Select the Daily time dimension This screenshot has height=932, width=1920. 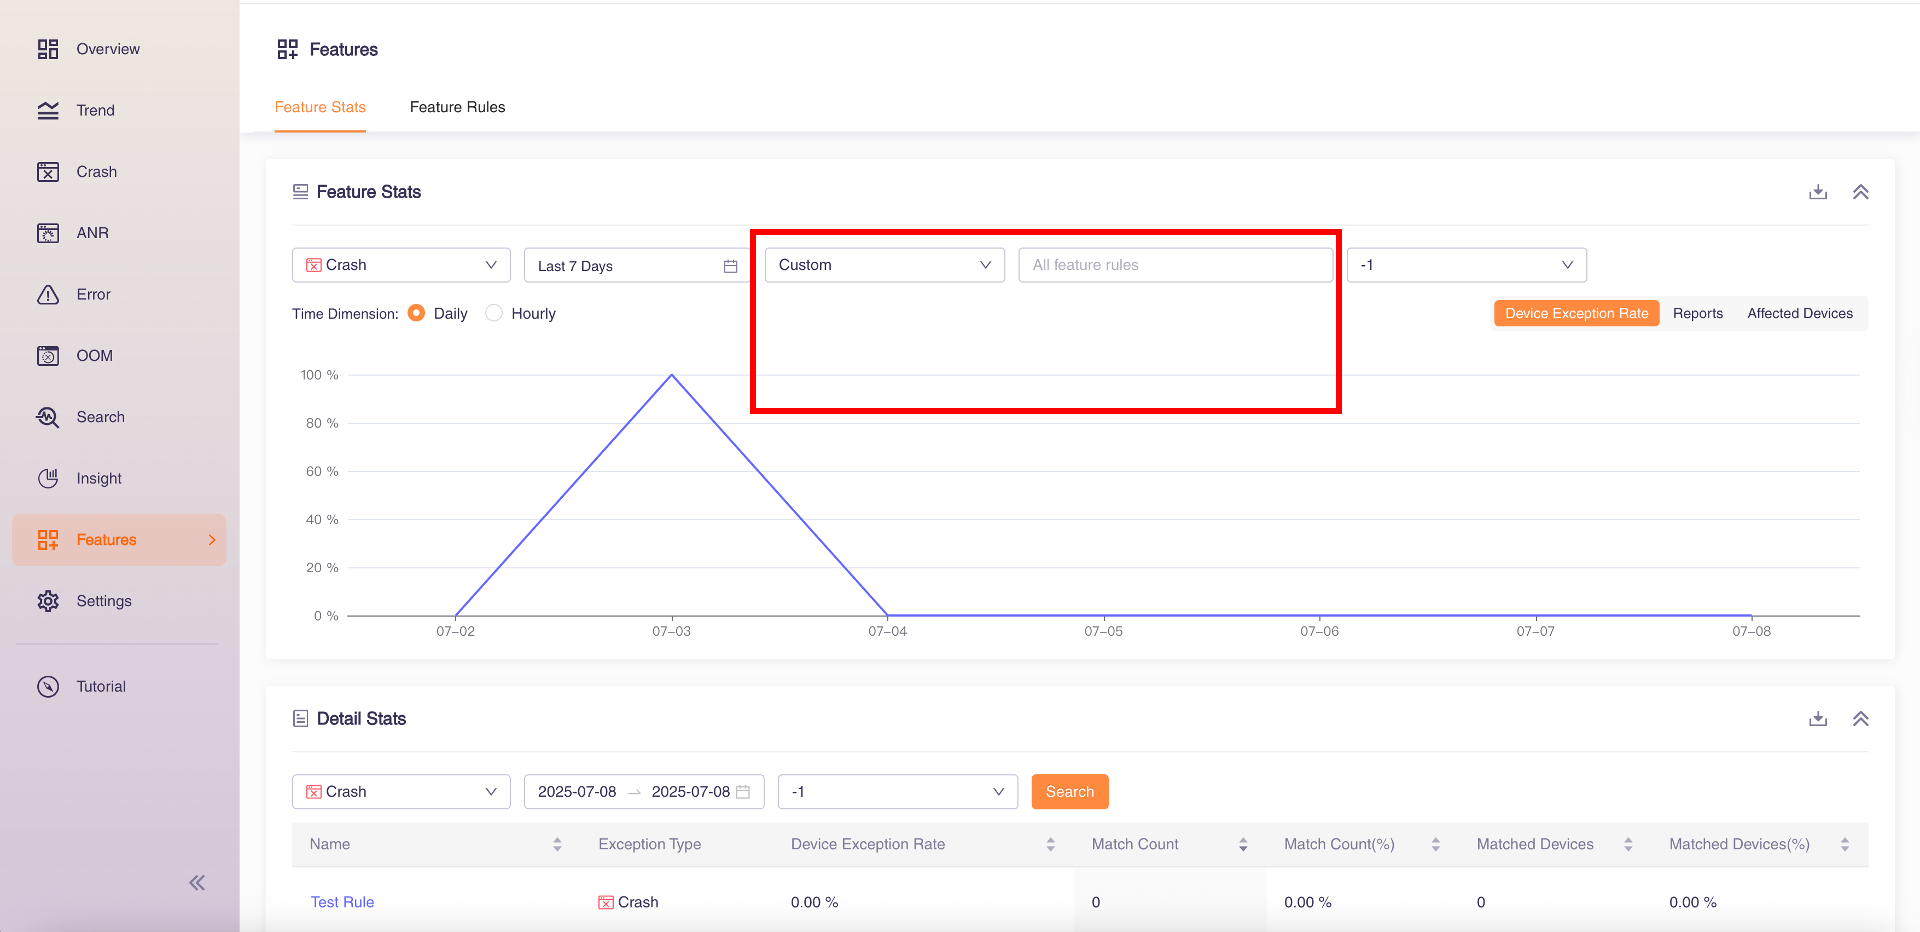[x=417, y=313]
